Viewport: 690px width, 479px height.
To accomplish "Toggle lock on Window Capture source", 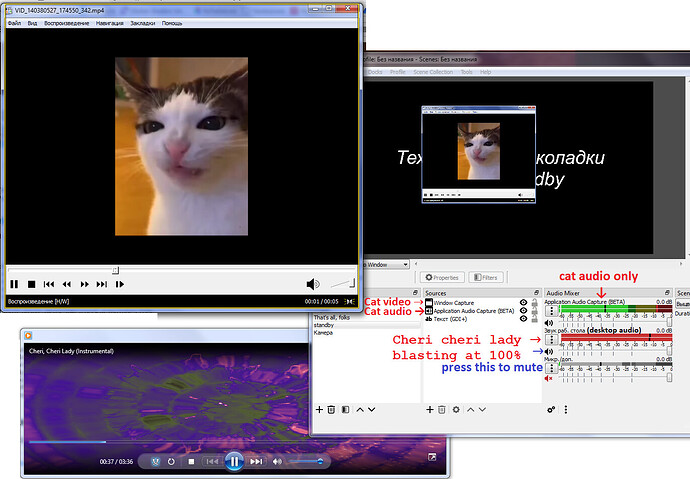I will point(535,303).
